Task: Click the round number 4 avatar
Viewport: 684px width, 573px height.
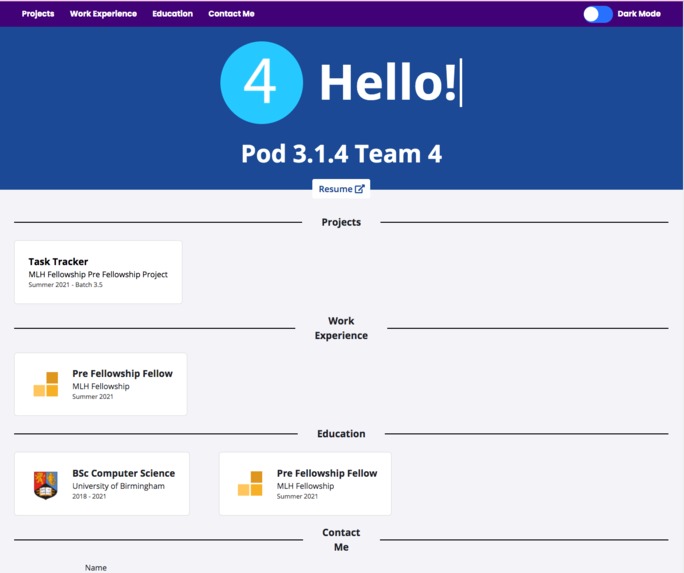Action: coord(261,82)
